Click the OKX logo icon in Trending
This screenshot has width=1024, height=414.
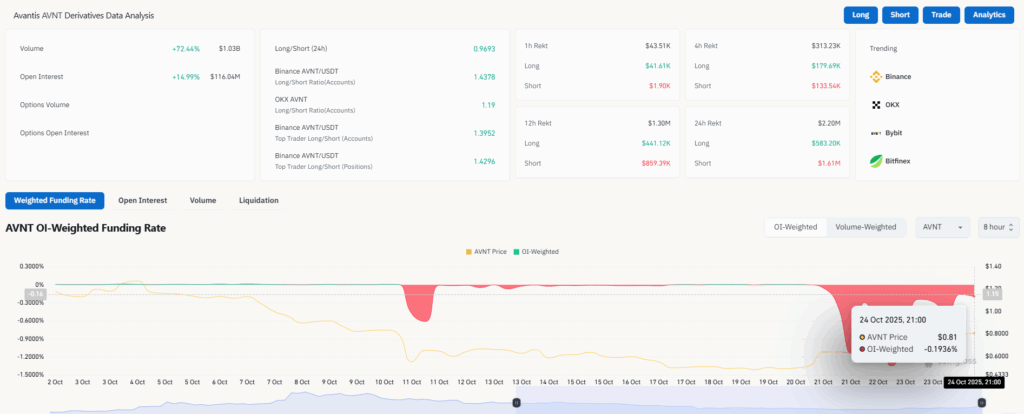(876, 105)
